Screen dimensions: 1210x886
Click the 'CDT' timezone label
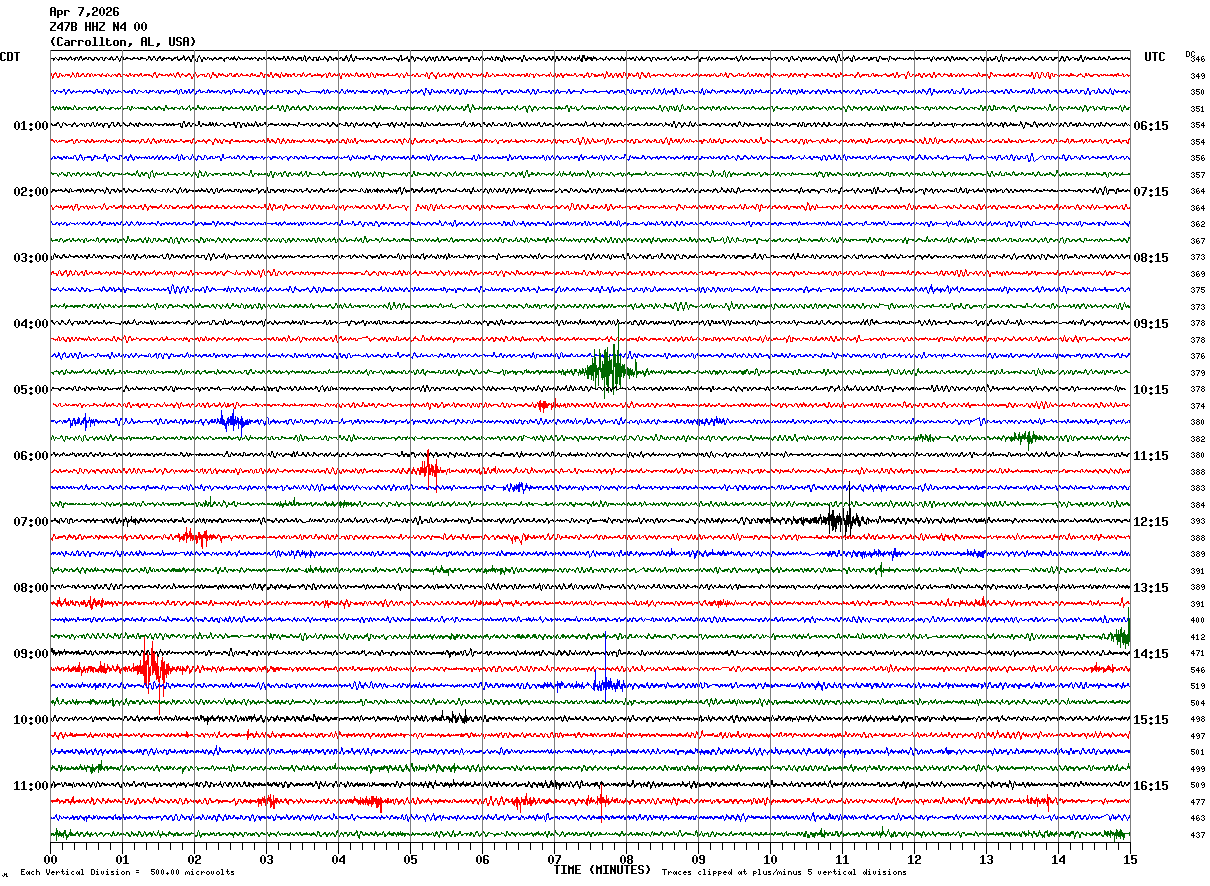pos(10,57)
